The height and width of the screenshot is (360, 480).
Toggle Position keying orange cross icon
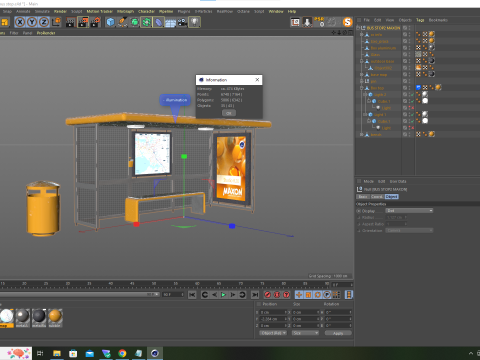(x=299, y=295)
